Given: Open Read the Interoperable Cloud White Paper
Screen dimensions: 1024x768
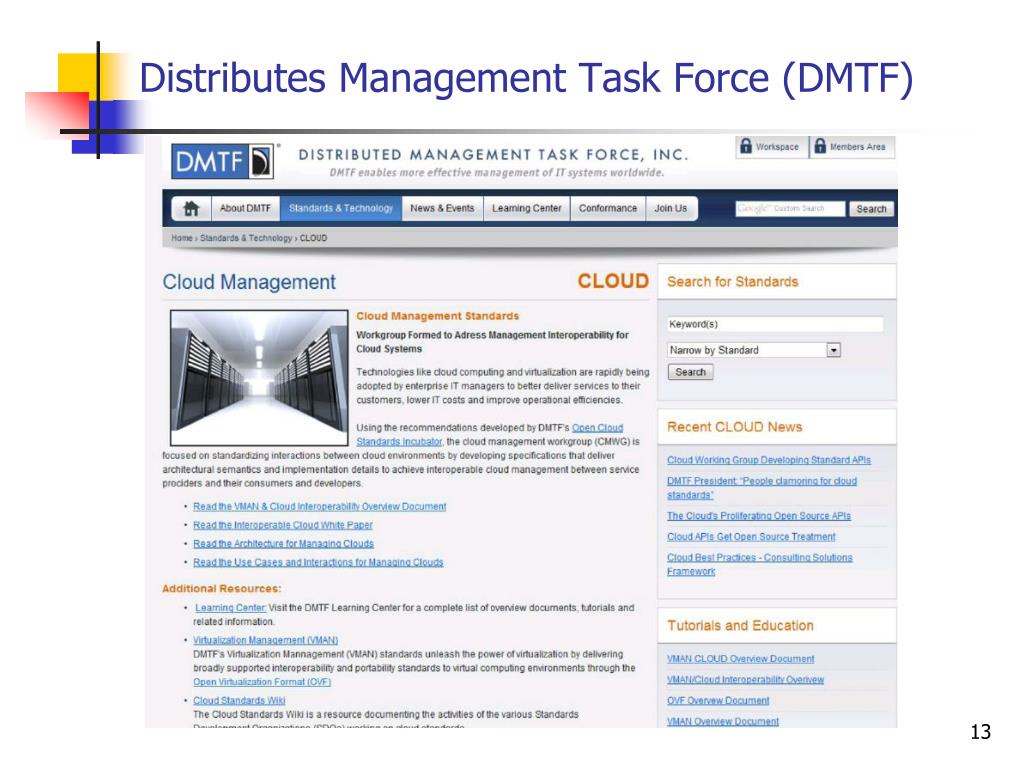Looking at the screenshot, I should point(282,525).
